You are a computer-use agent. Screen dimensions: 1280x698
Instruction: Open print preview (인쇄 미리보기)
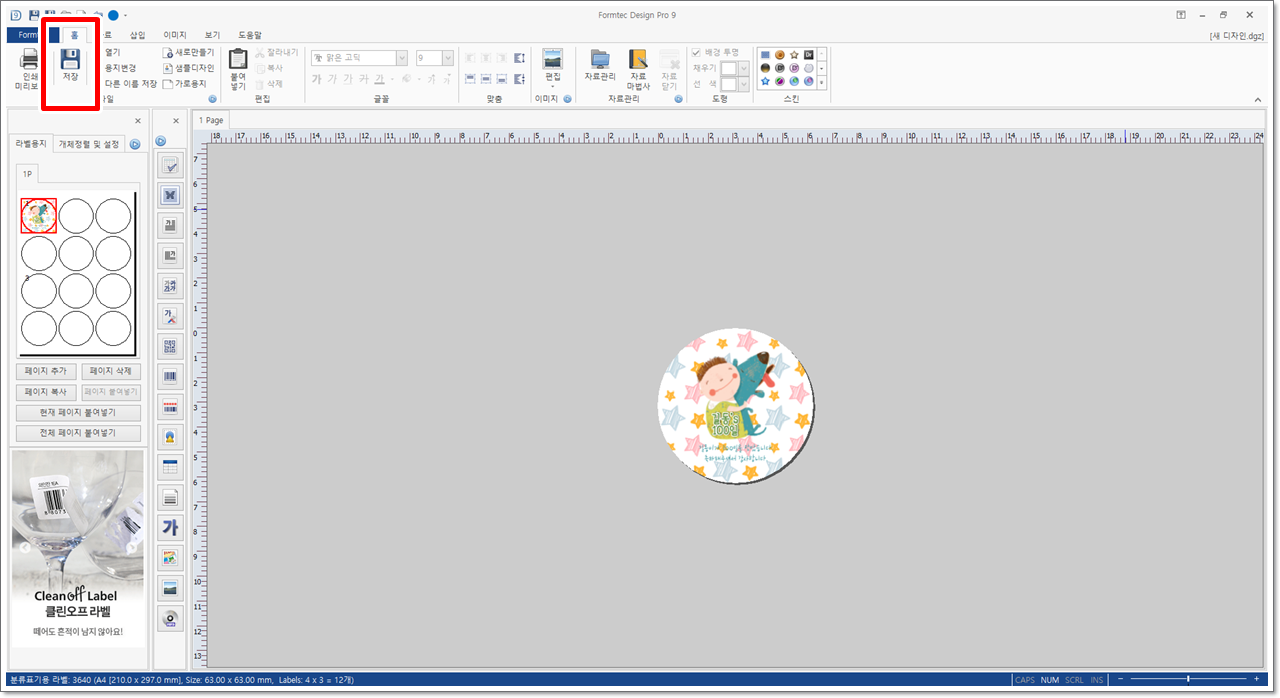click(29, 69)
